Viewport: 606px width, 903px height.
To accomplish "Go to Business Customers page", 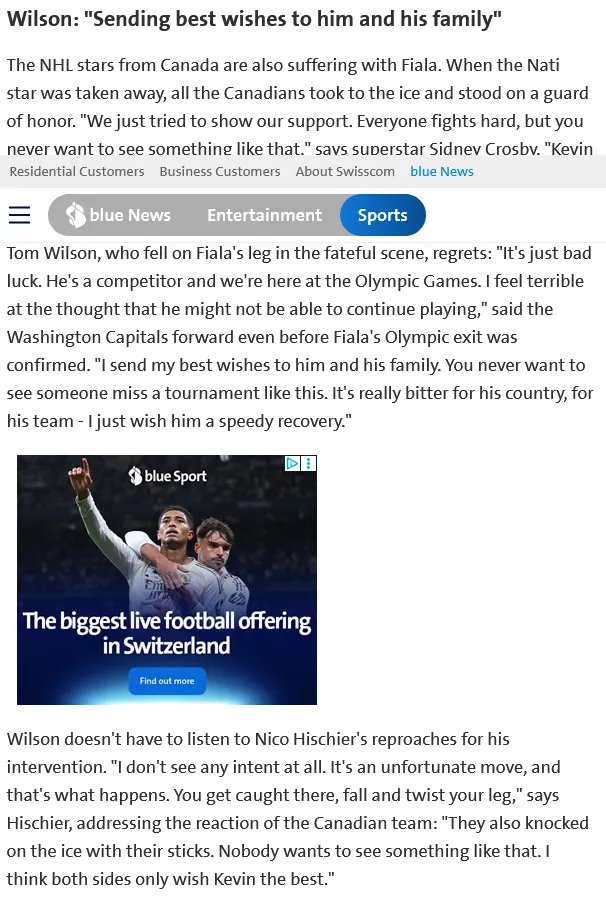I will pos(220,172).
